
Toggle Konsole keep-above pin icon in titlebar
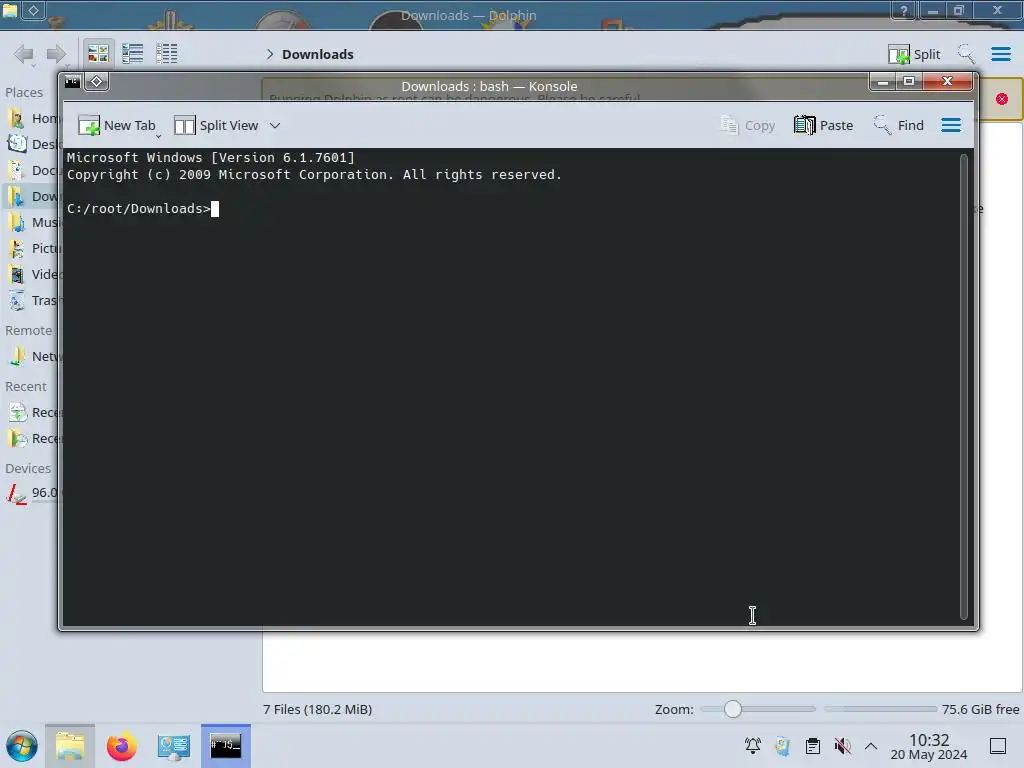tap(97, 82)
